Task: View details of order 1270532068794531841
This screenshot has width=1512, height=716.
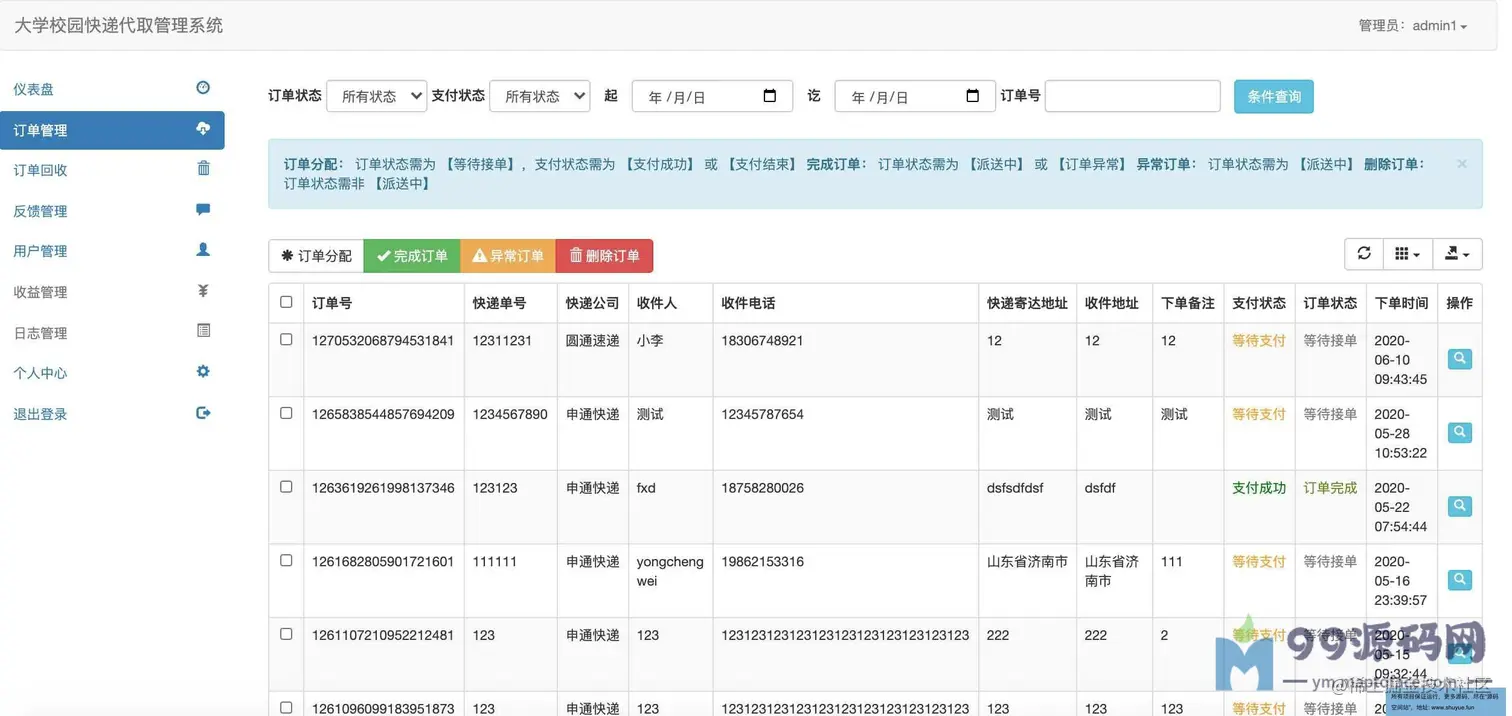Action: click(x=1460, y=359)
